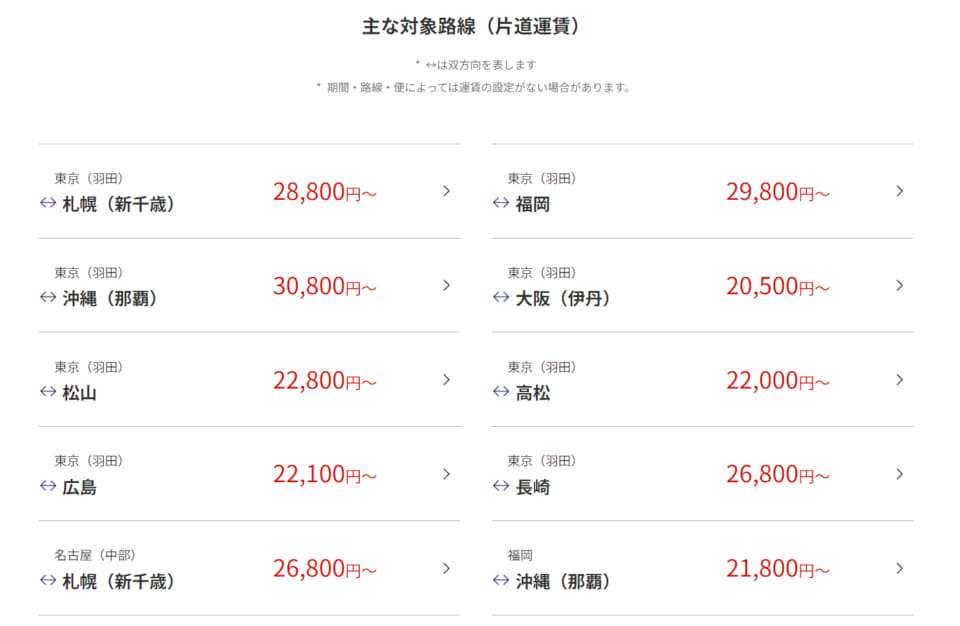Click the arrow icon on the 福岡↔沖縄（那覇）row

pyautogui.click(x=898, y=568)
